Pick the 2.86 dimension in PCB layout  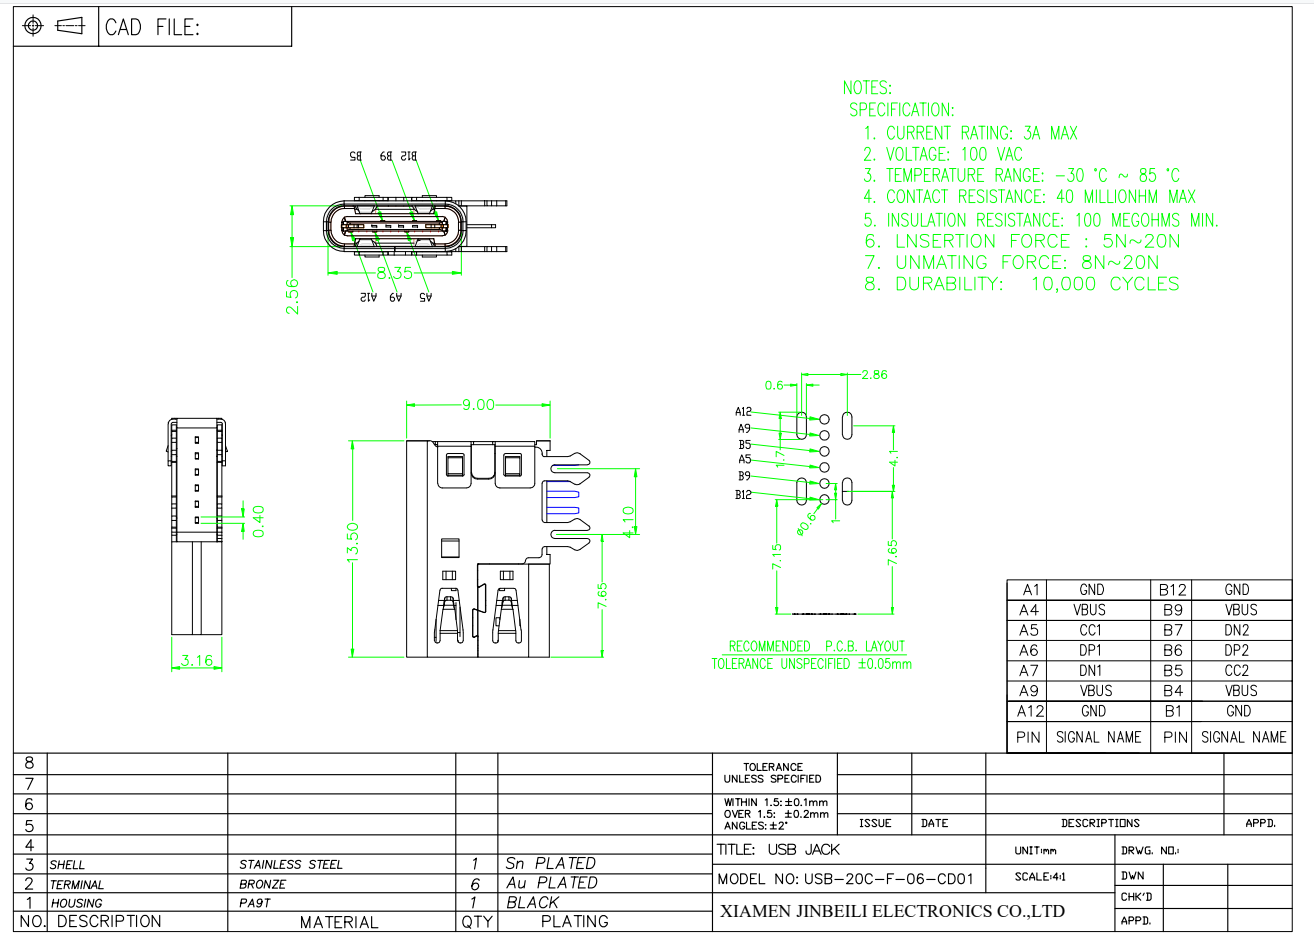click(x=873, y=375)
